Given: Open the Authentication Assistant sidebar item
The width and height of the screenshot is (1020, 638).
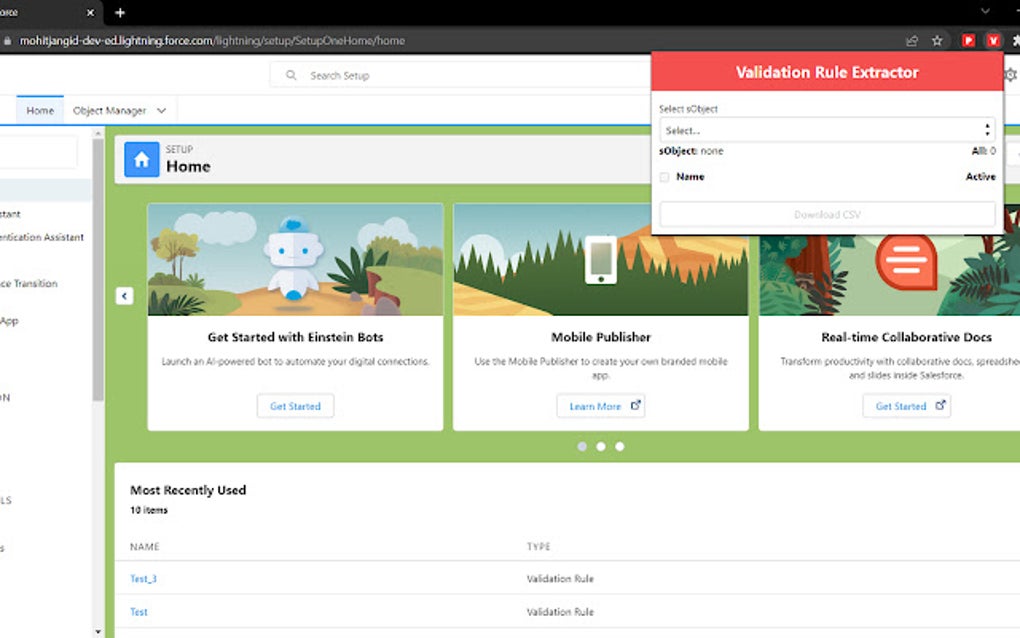Looking at the screenshot, I should coord(42,237).
